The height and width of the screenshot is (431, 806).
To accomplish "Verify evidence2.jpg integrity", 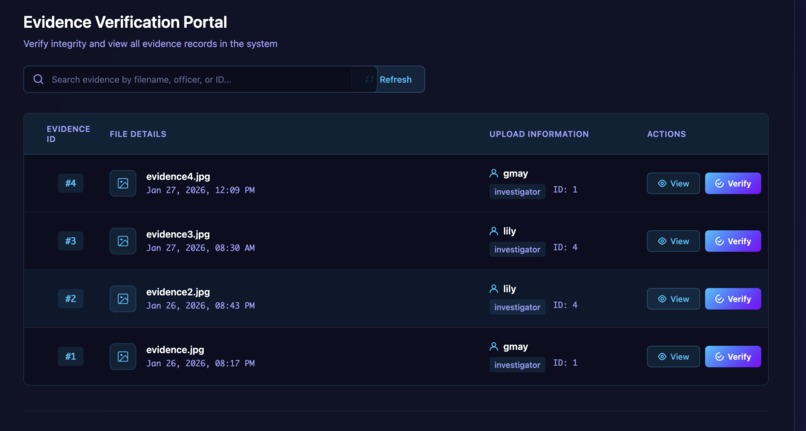I will point(733,298).
